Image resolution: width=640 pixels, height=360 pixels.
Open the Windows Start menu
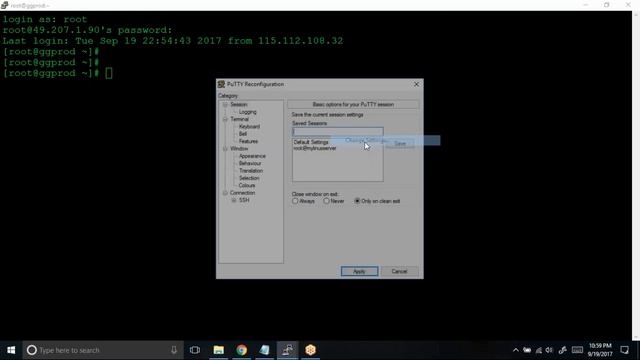pos(11,350)
